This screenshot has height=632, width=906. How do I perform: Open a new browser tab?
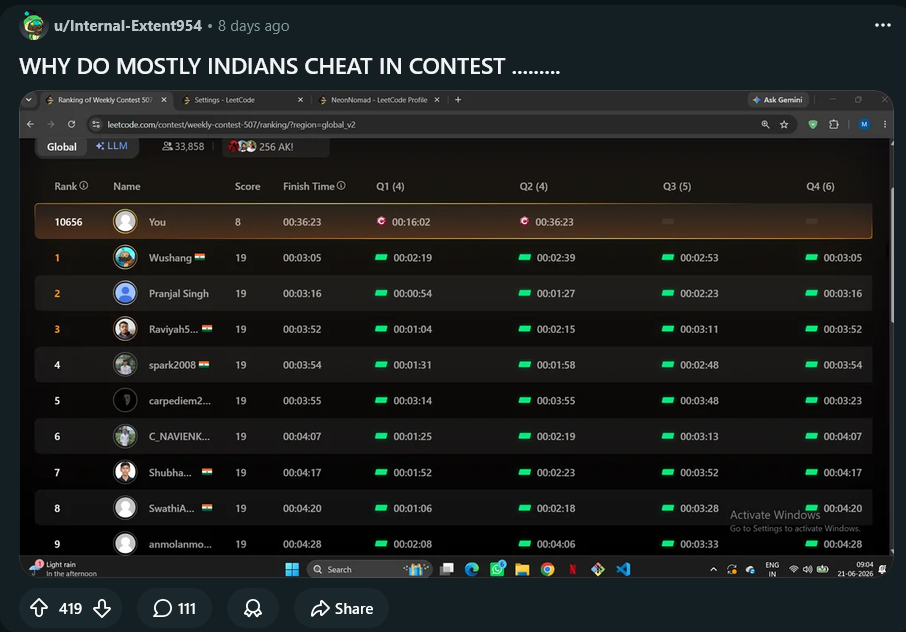coord(458,100)
